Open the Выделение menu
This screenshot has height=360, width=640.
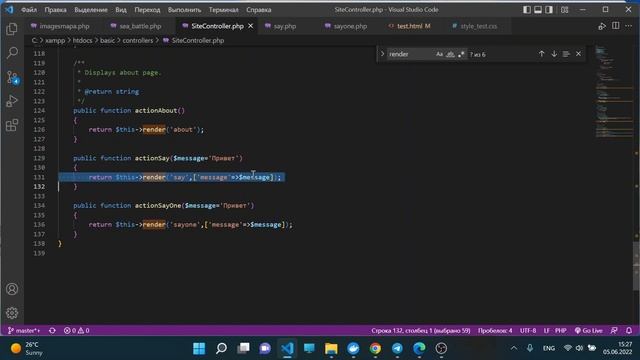click(x=91, y=10)
